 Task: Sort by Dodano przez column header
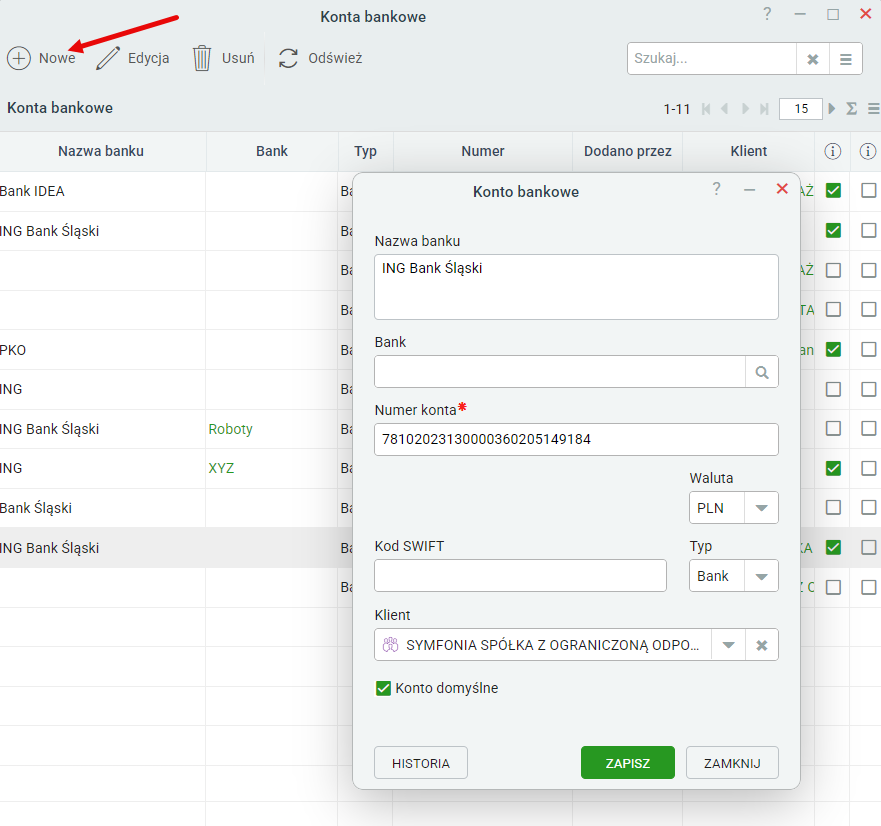click(x=628, y=151)
